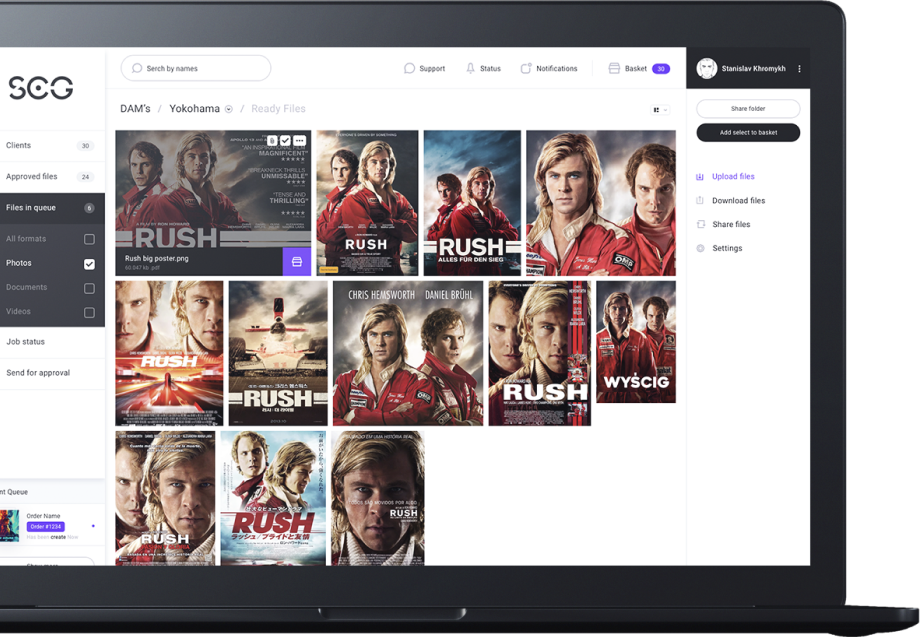Select the Rush Alles für den Sieg poster

coord(472,203)
